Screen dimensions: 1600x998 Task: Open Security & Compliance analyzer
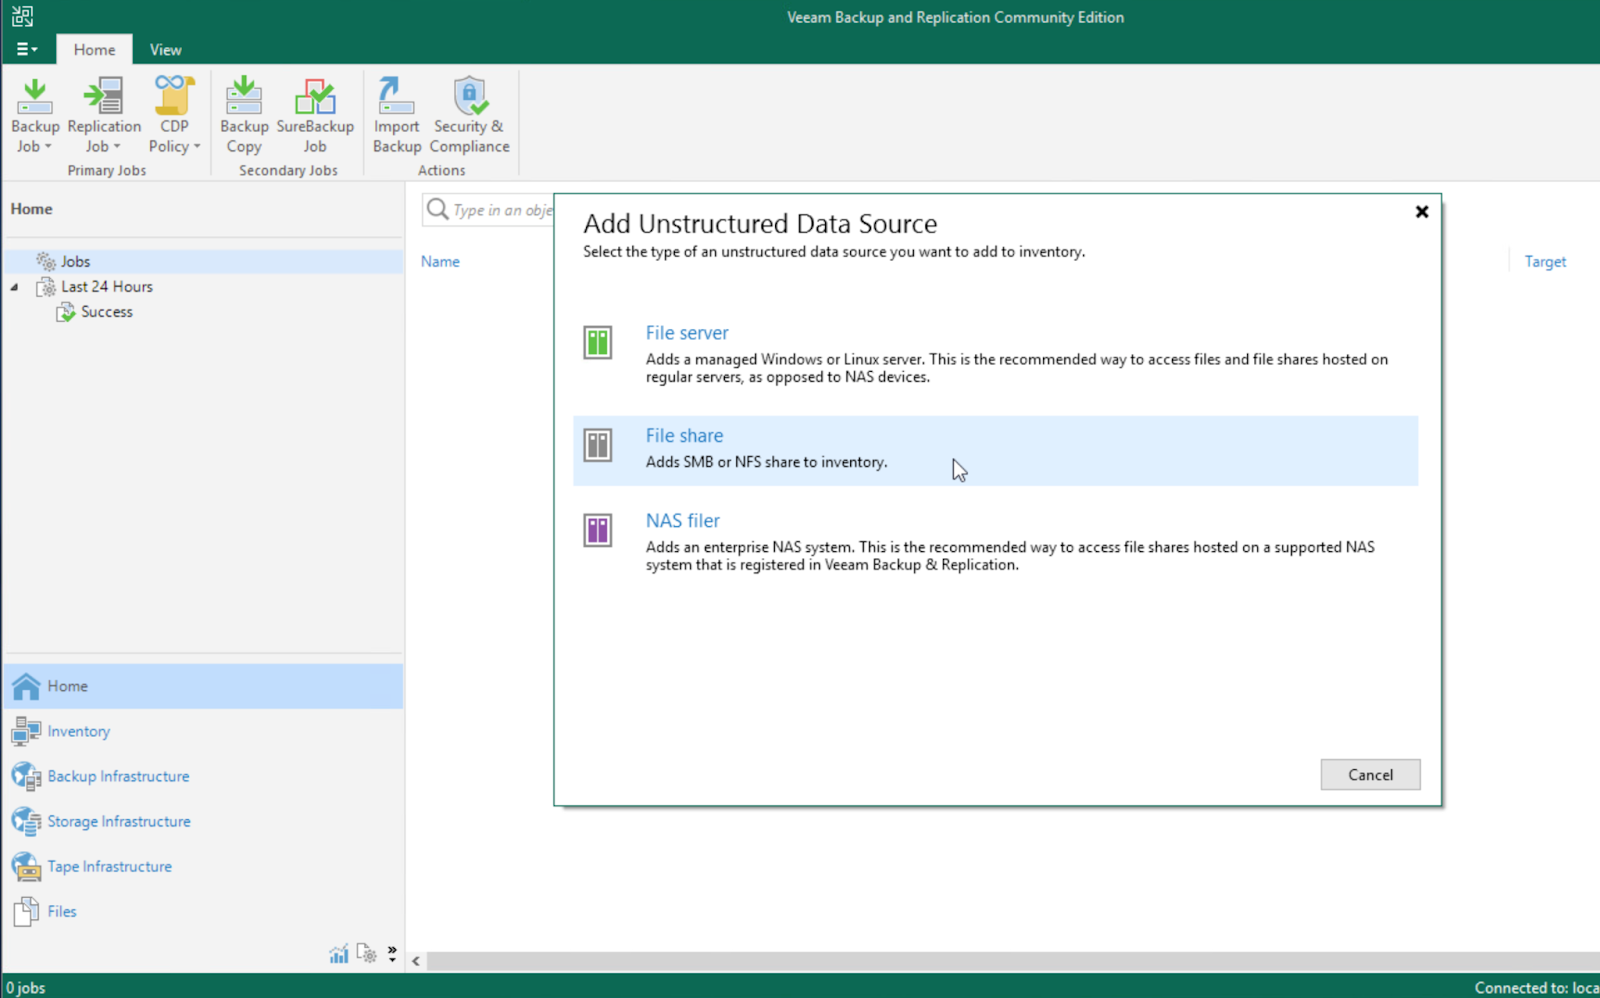coord(469,115)
